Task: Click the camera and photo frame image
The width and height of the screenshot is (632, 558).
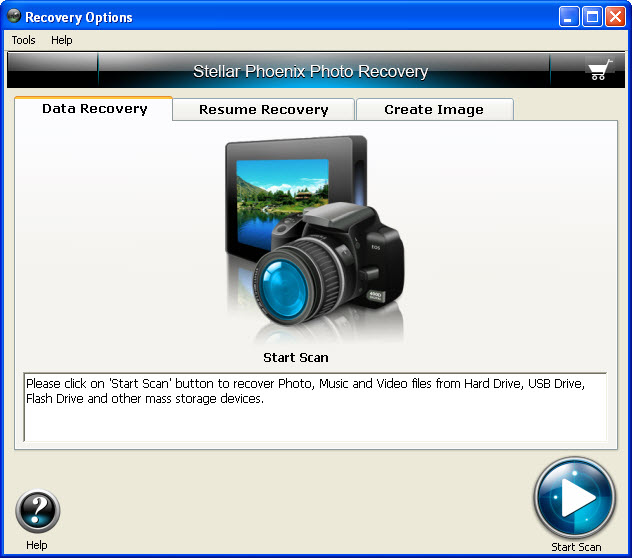Action: point(314,239)
